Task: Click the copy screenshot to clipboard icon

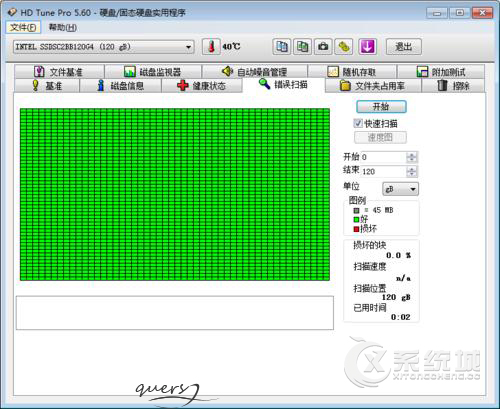Action: (302, 47)
